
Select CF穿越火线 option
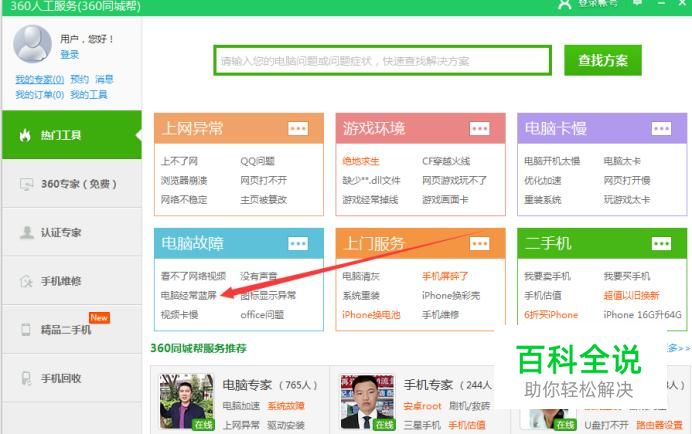point(446,161)
